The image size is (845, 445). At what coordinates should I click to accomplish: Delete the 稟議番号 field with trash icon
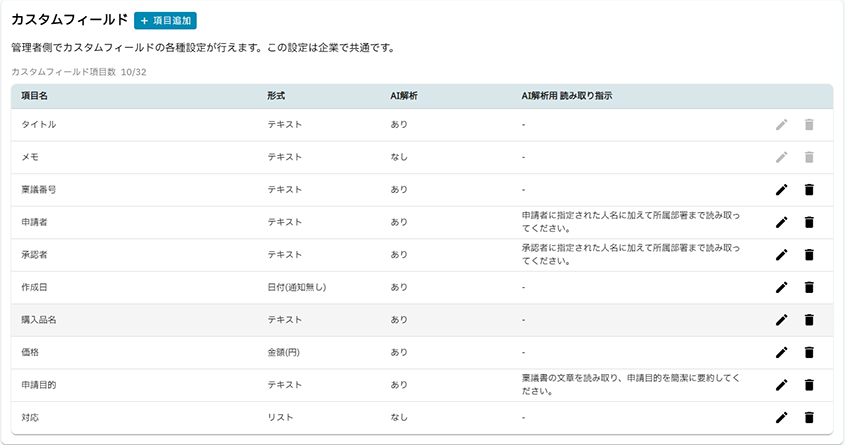pos(809,190)
